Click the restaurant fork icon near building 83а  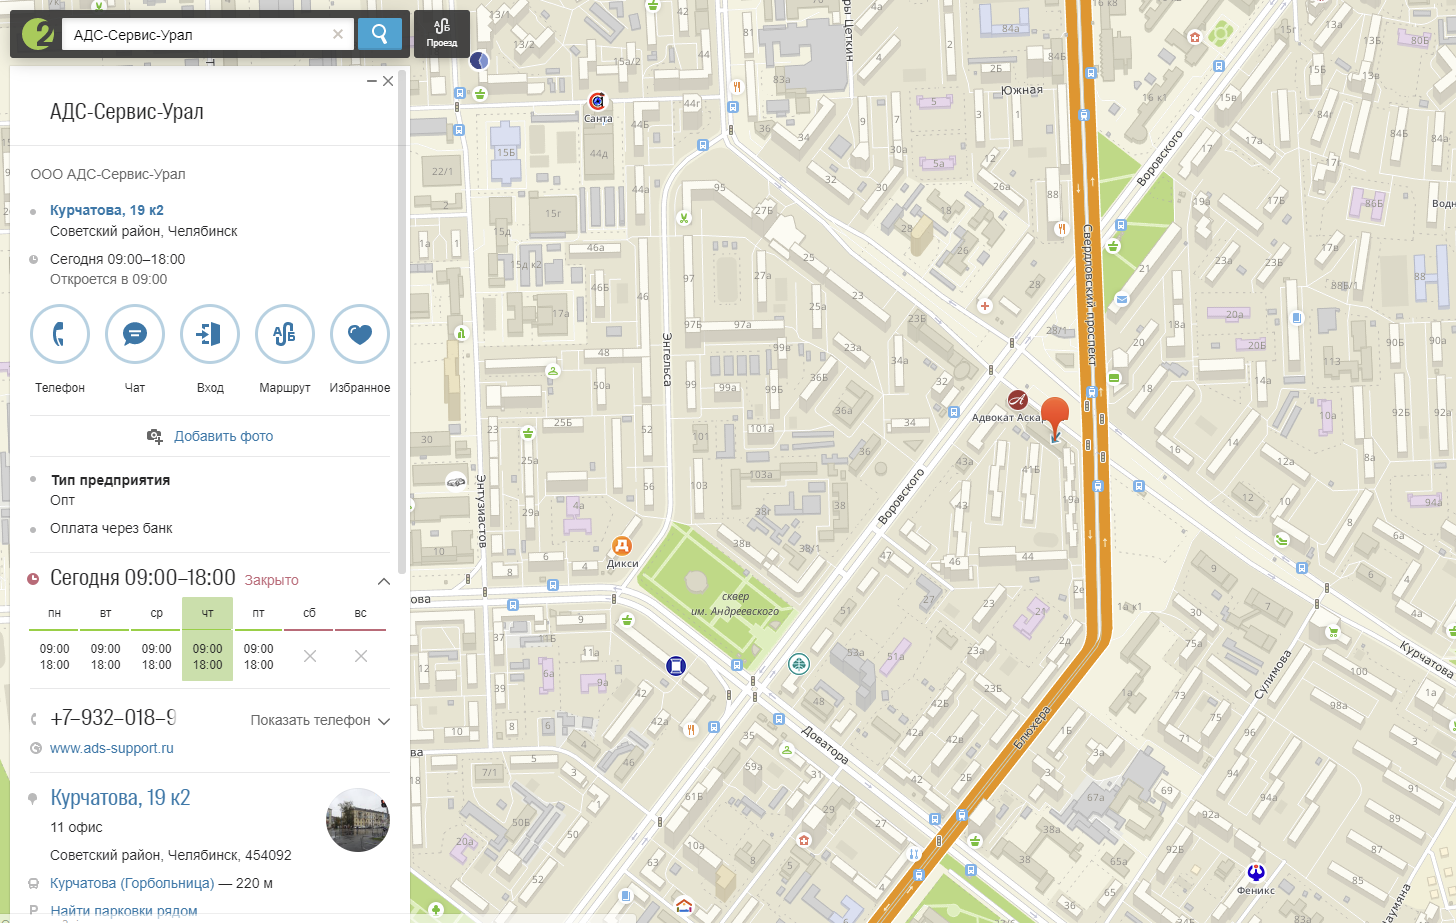(x=736, y=87)
